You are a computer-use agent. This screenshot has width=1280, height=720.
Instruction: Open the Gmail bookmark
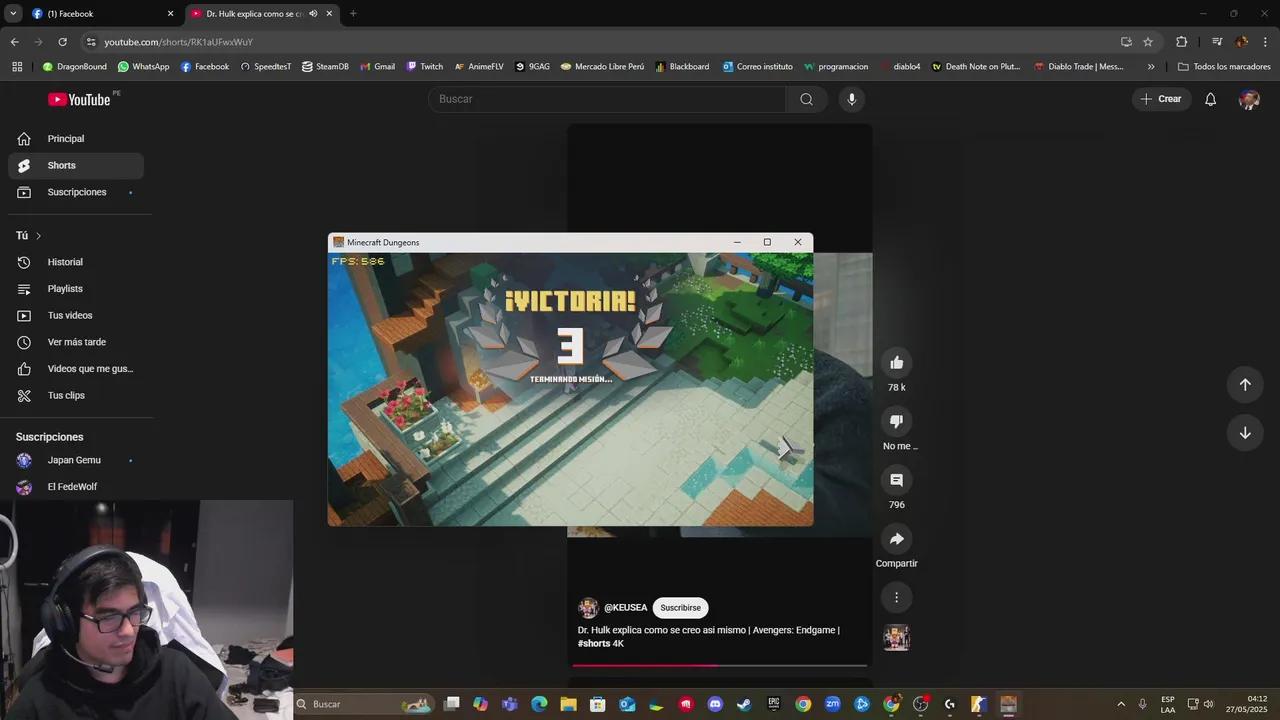[377, 67]
